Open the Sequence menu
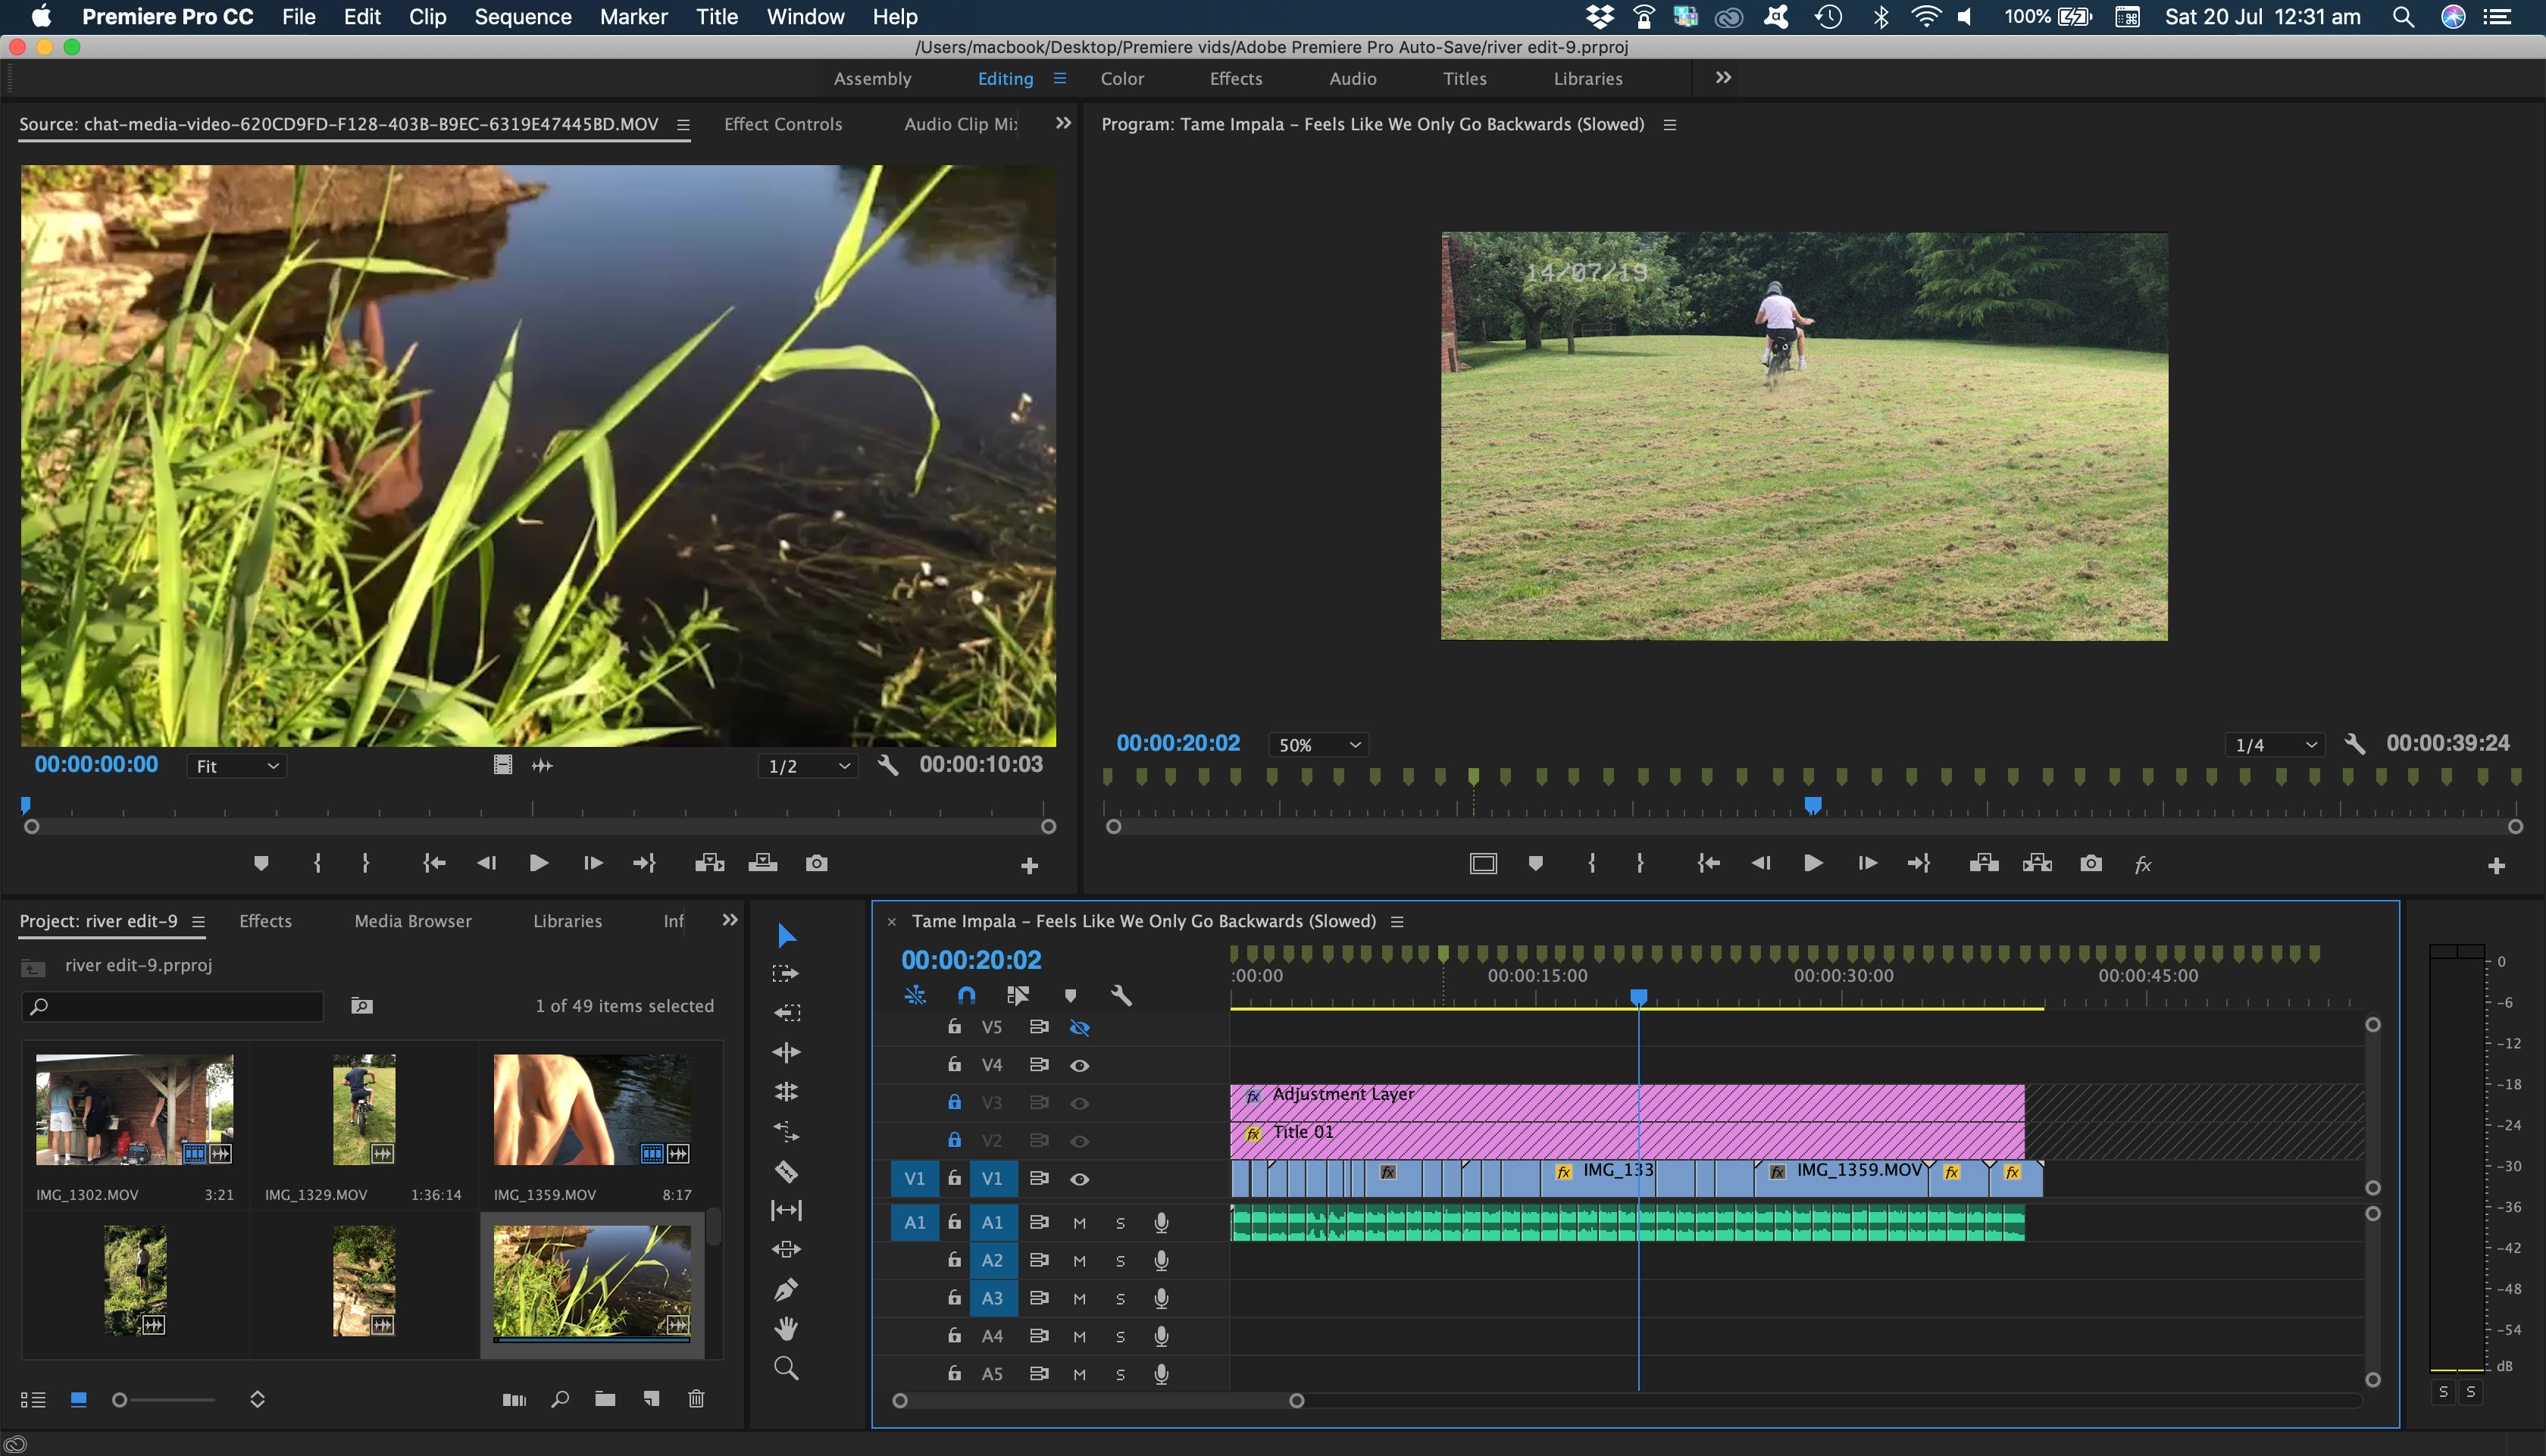Image resolution: width=2546 pixels, height=1456 pixels. click(x=522, y=17)
